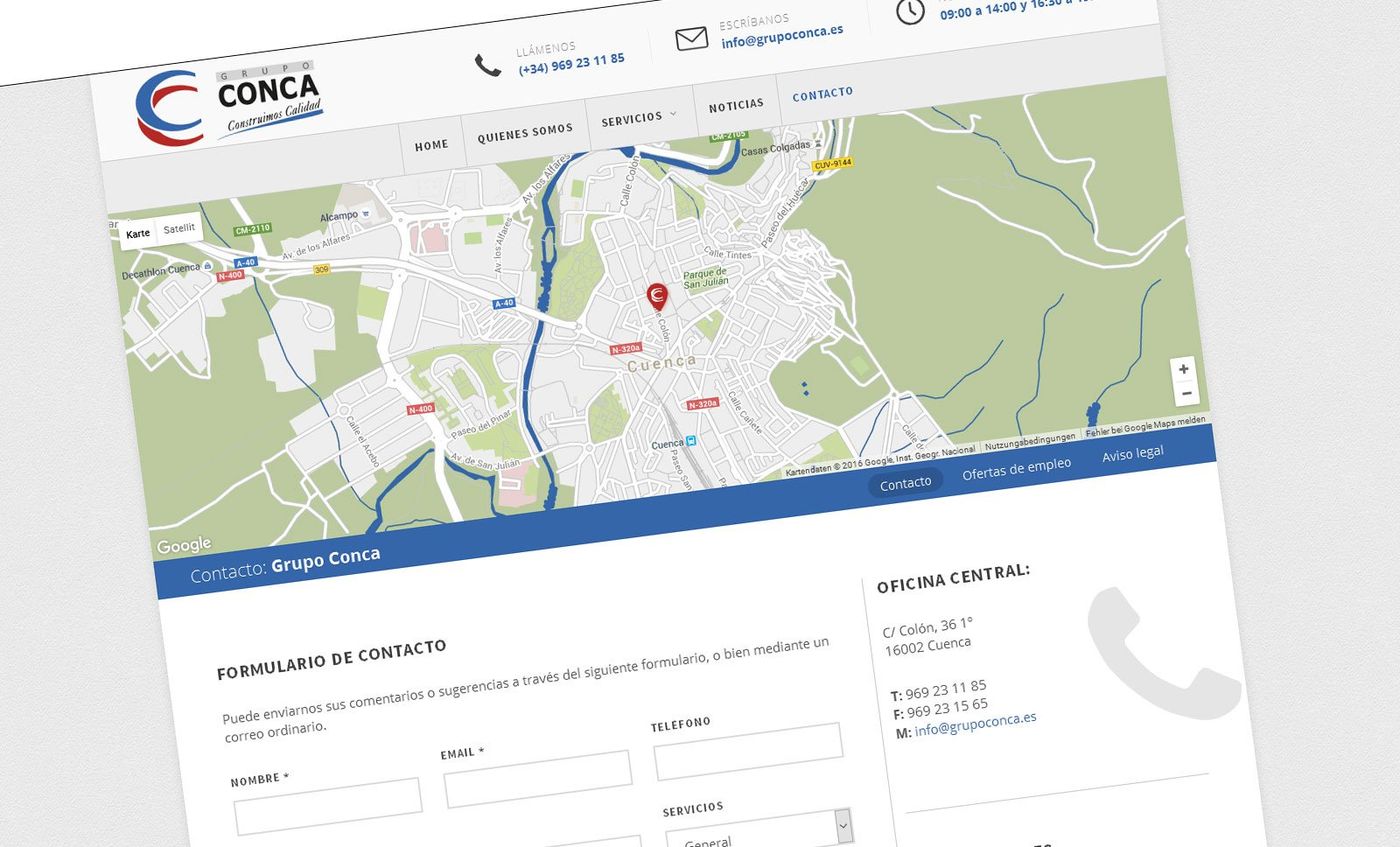Image resolution: width=1400 pixels, height=847 pixels.
Task: Click the Google logo on the map
Action: (184, 545)
